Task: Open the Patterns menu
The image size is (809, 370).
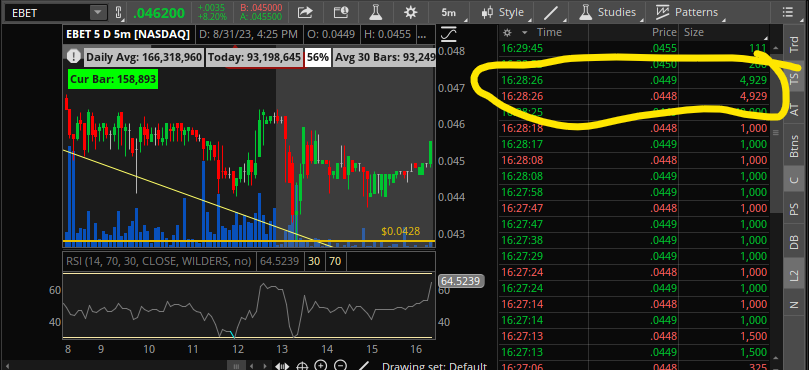Action: click(x=689, y=12)
